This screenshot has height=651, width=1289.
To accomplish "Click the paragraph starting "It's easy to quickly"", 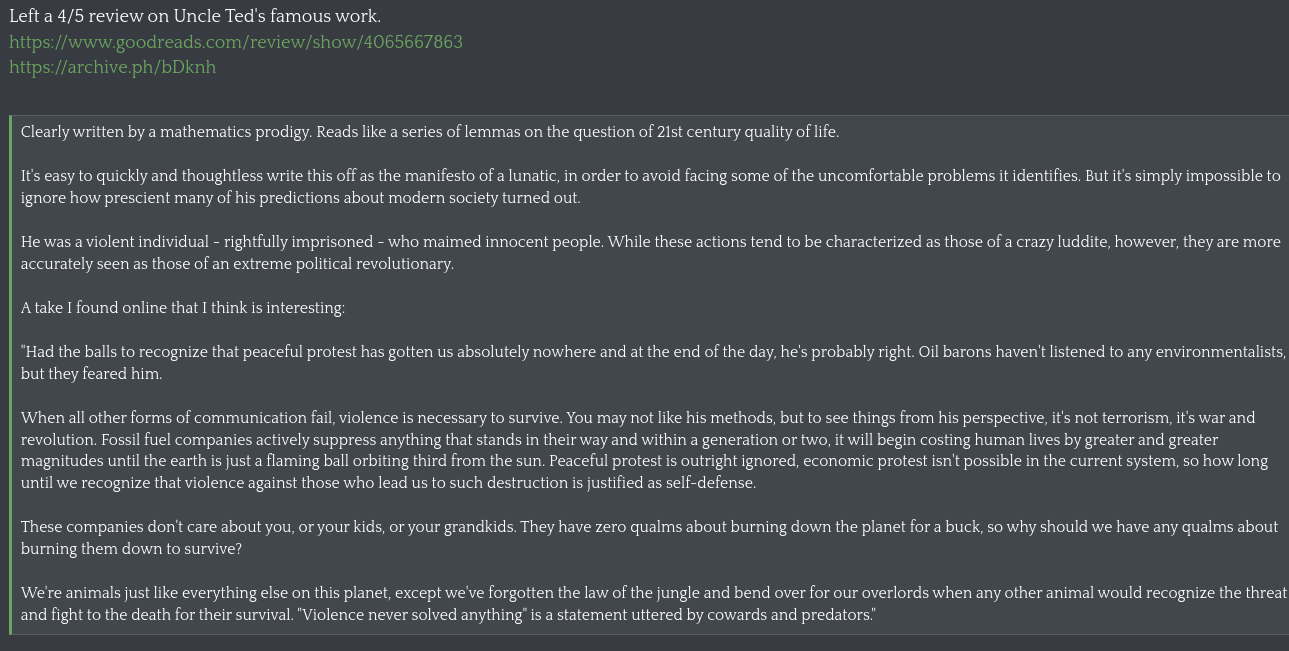I will pos(650,187).
